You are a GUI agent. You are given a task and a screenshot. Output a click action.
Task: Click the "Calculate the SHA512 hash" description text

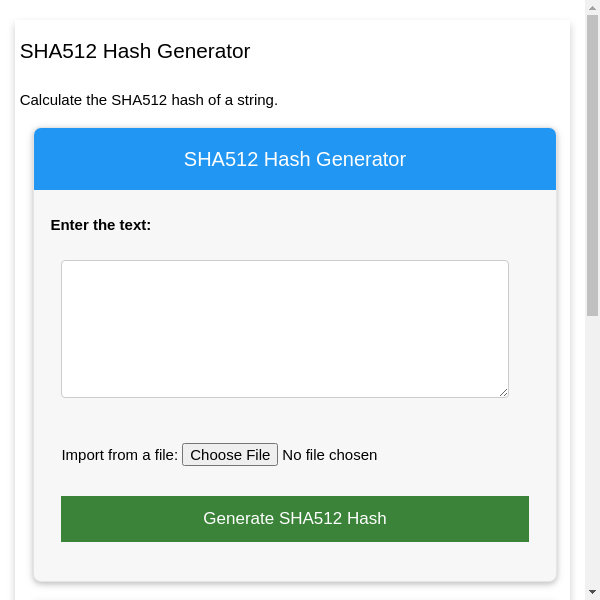(149, 100)
